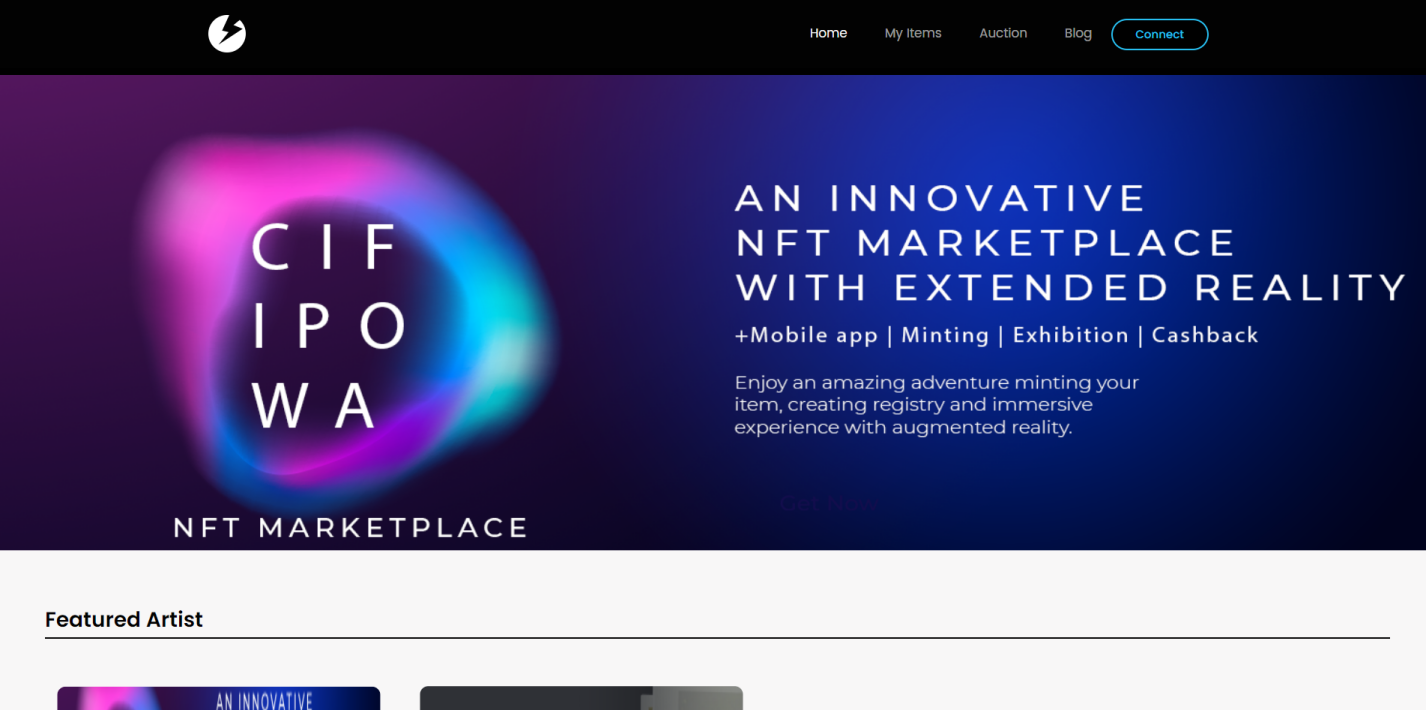Go to the Home nav link
This screenshot has width=1426, height=710.
(x=828, y=33)
